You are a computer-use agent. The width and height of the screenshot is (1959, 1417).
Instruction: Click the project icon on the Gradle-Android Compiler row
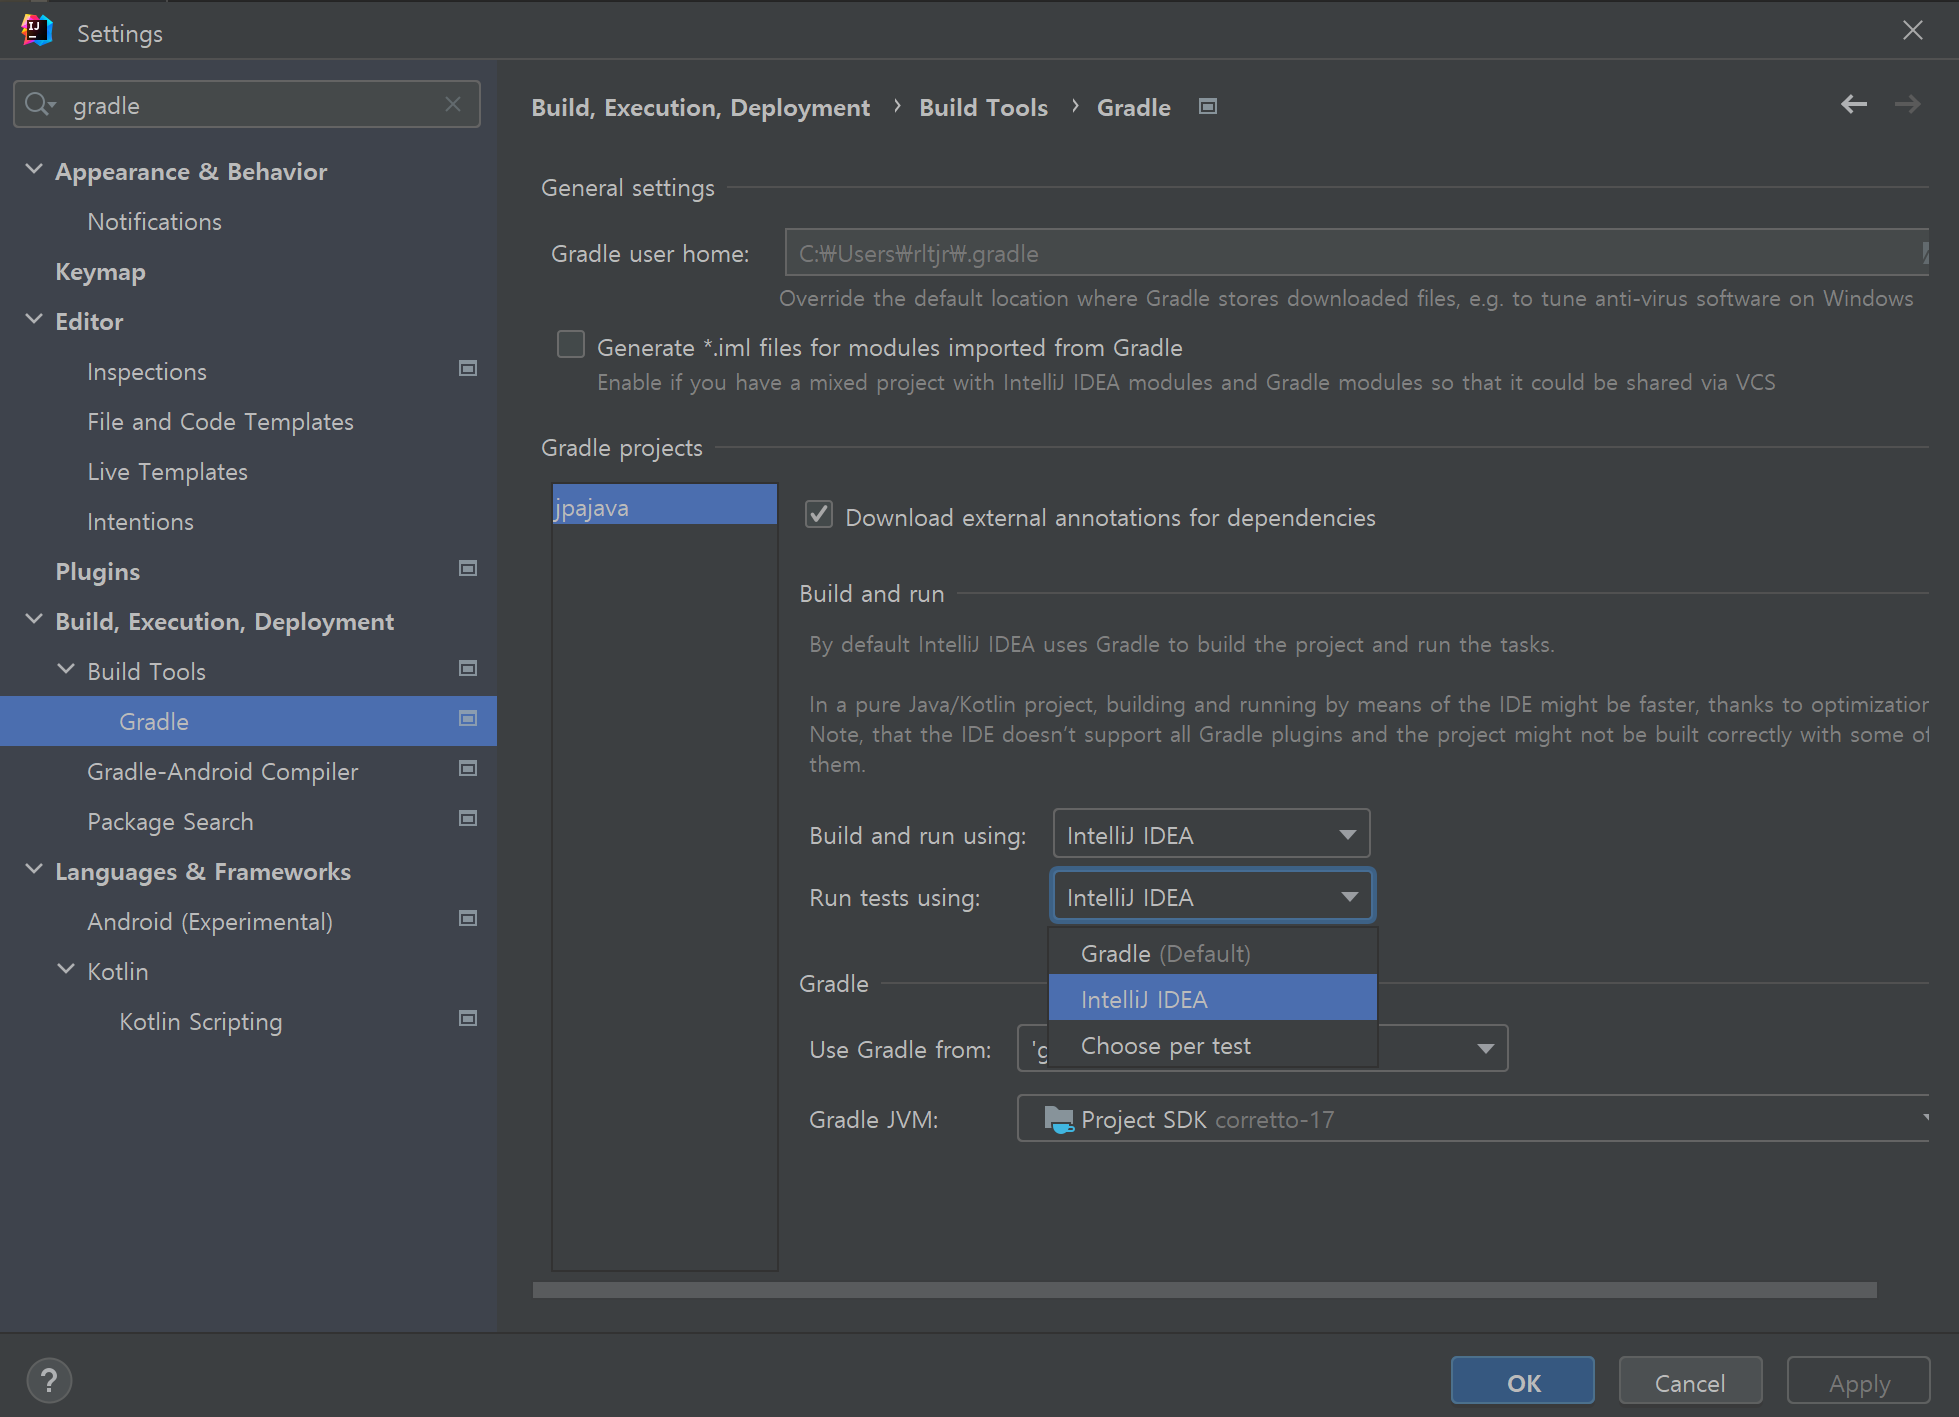[x=467, y=769]
